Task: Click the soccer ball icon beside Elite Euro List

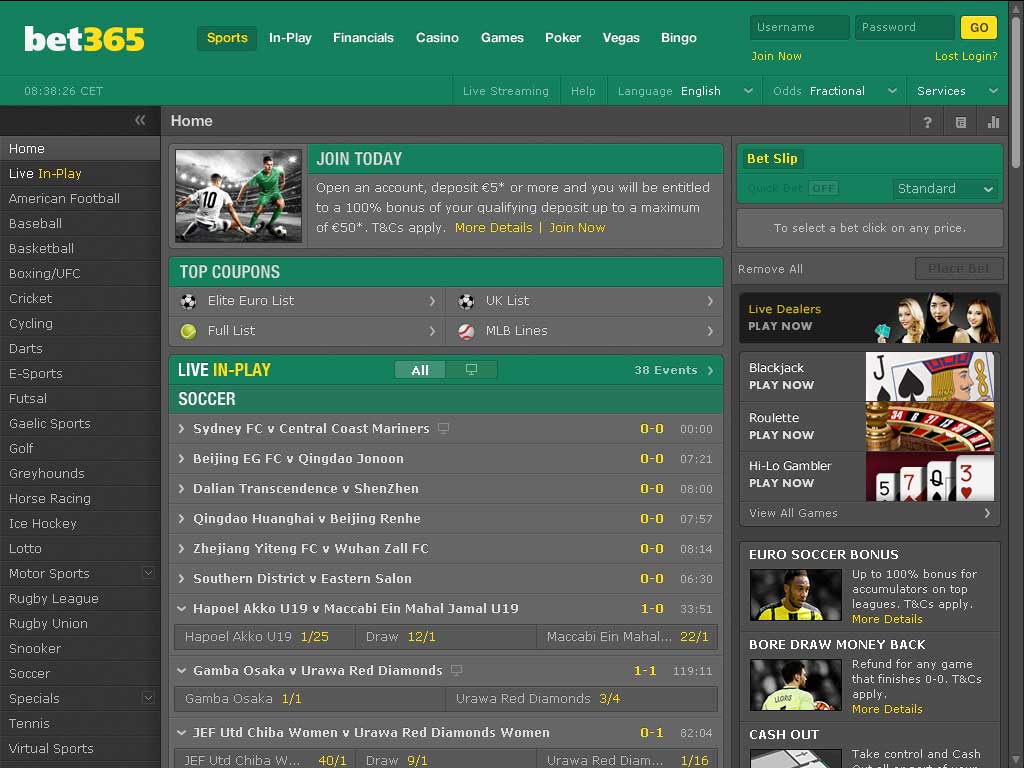Action: [x=188, y=301]
